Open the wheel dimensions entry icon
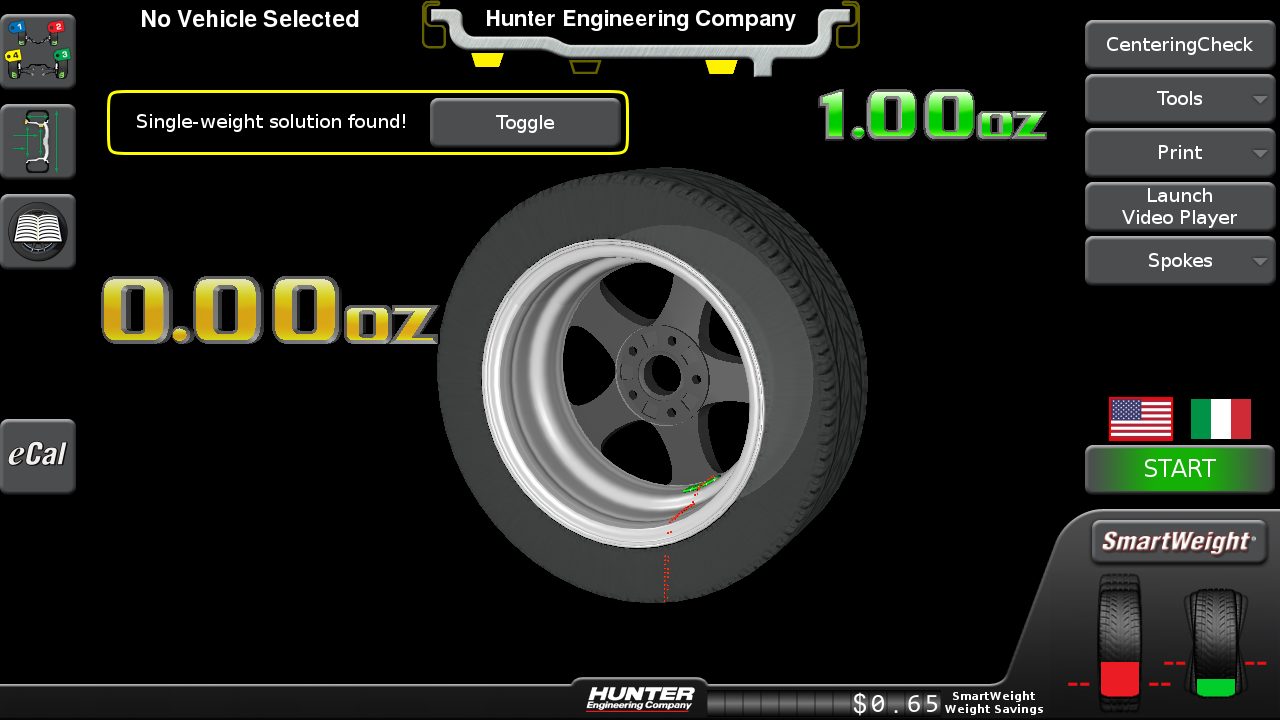Screen dimensions: 1280x720 point(37,141)
